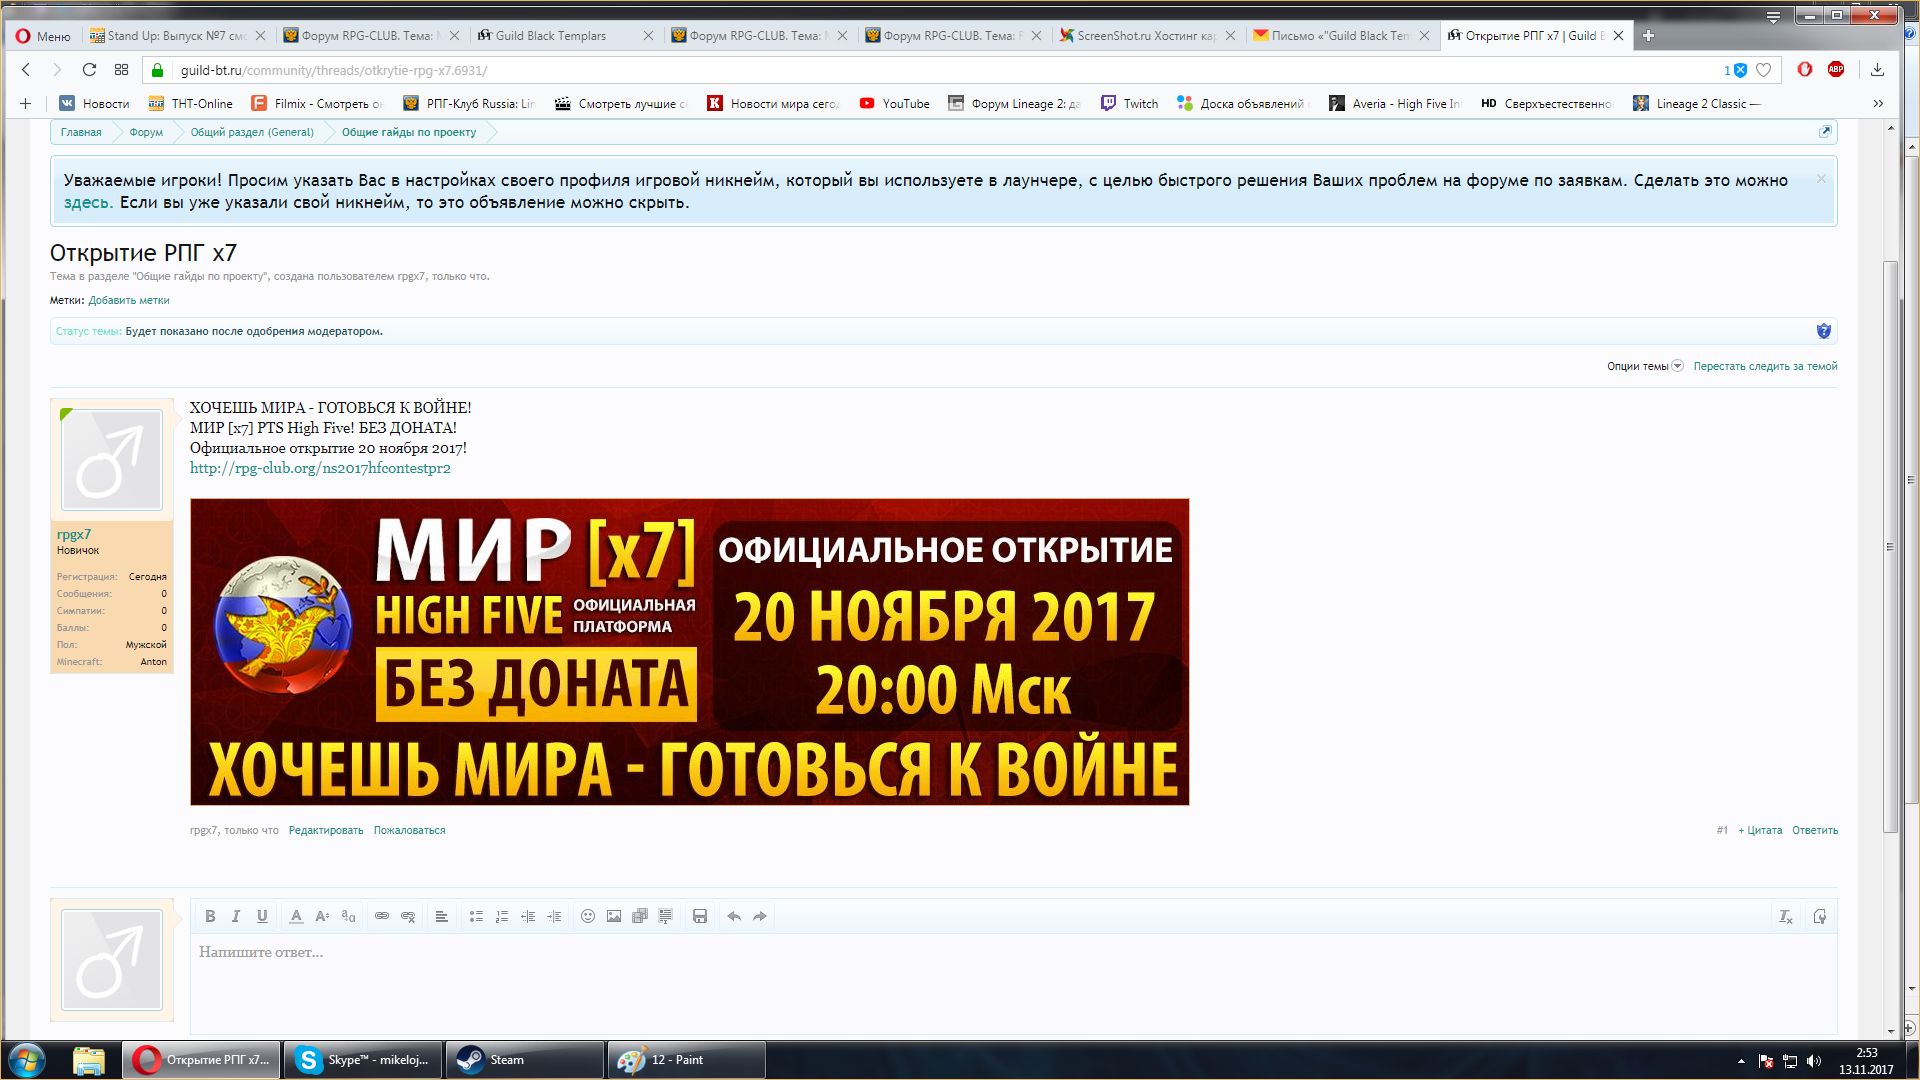The image size is (1920, 1080).
Task: Click the Редактировать link under post
Action: [326, 830]
